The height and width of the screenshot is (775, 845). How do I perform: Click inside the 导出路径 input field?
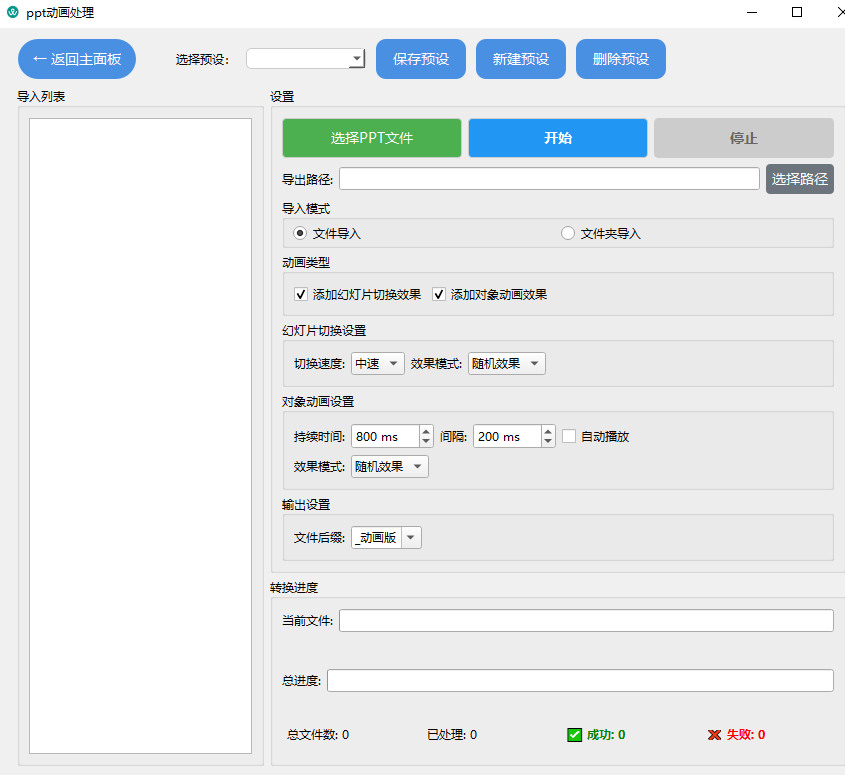click(x=548, y=178)
